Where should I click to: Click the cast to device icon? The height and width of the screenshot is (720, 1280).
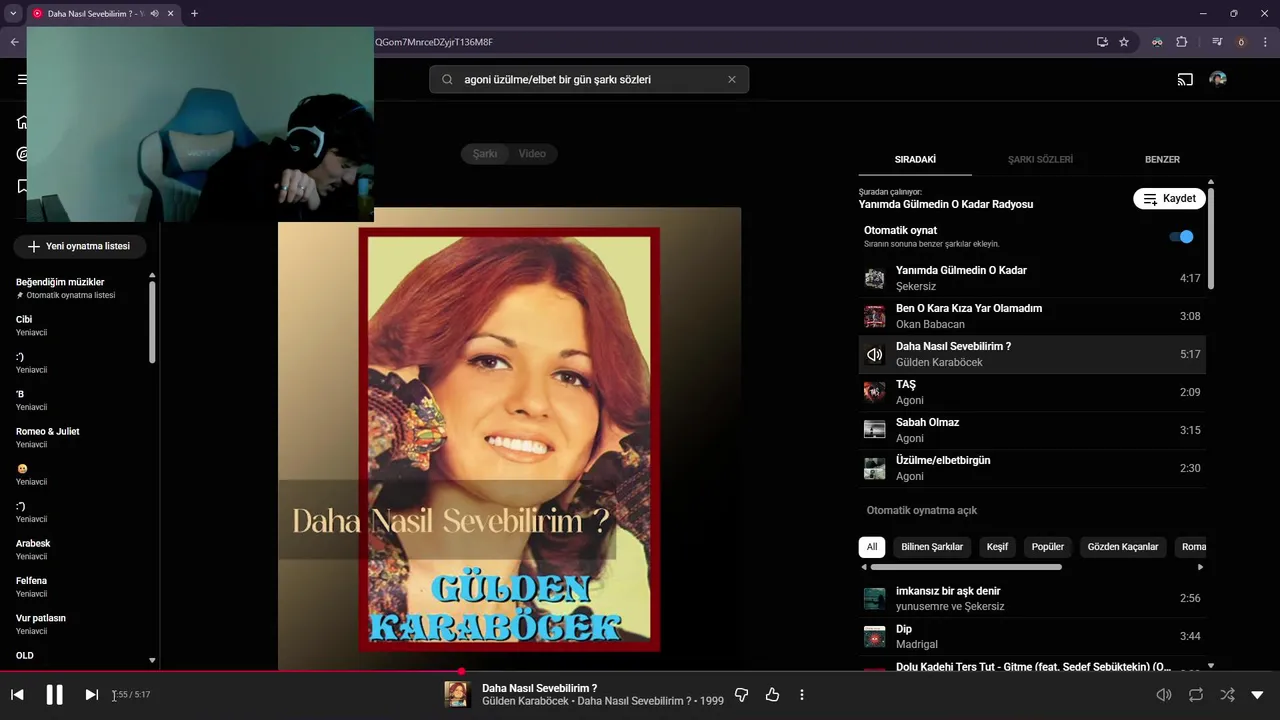pos(1185,79)
